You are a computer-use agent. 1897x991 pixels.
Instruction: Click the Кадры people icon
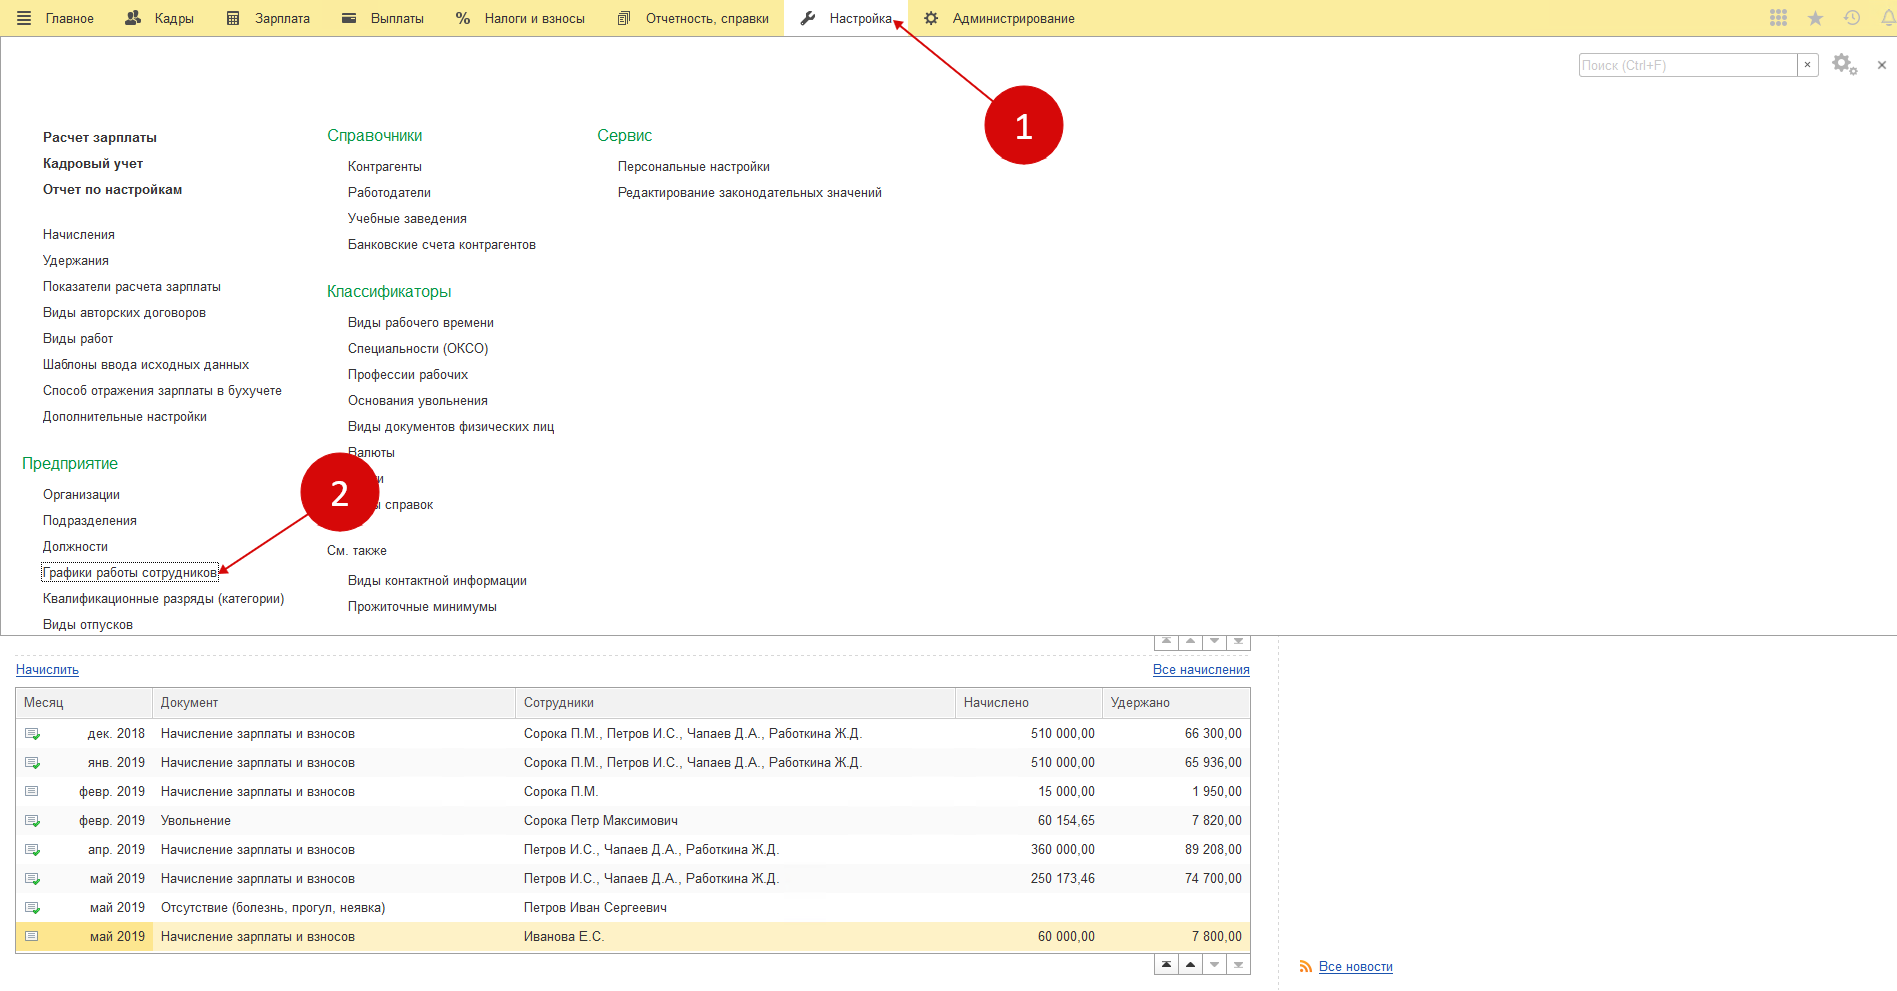[133, 18]
